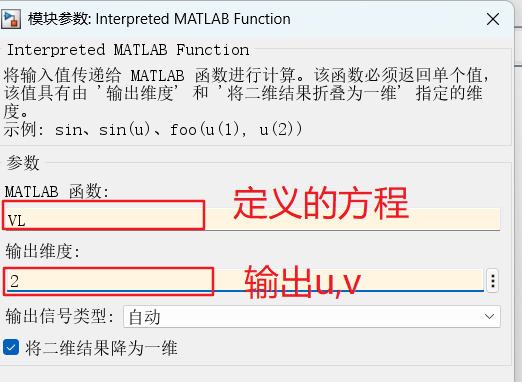Click the Simulink block icon in title bar

pyautogui.click(x=11, y=19)
